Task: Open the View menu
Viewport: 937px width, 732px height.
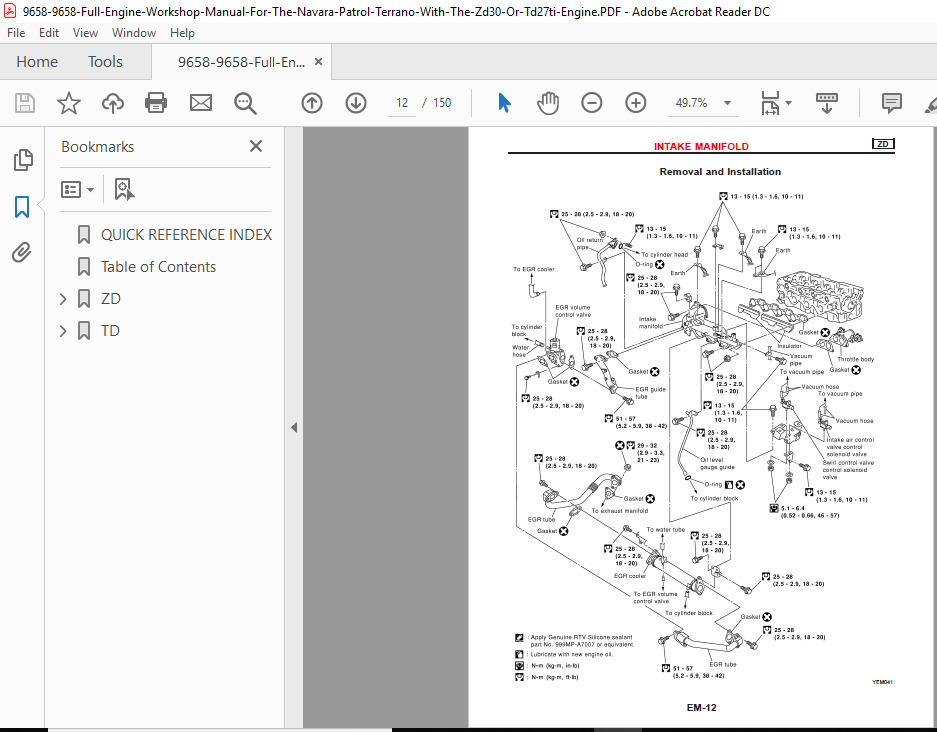Action: click(85, 33)
